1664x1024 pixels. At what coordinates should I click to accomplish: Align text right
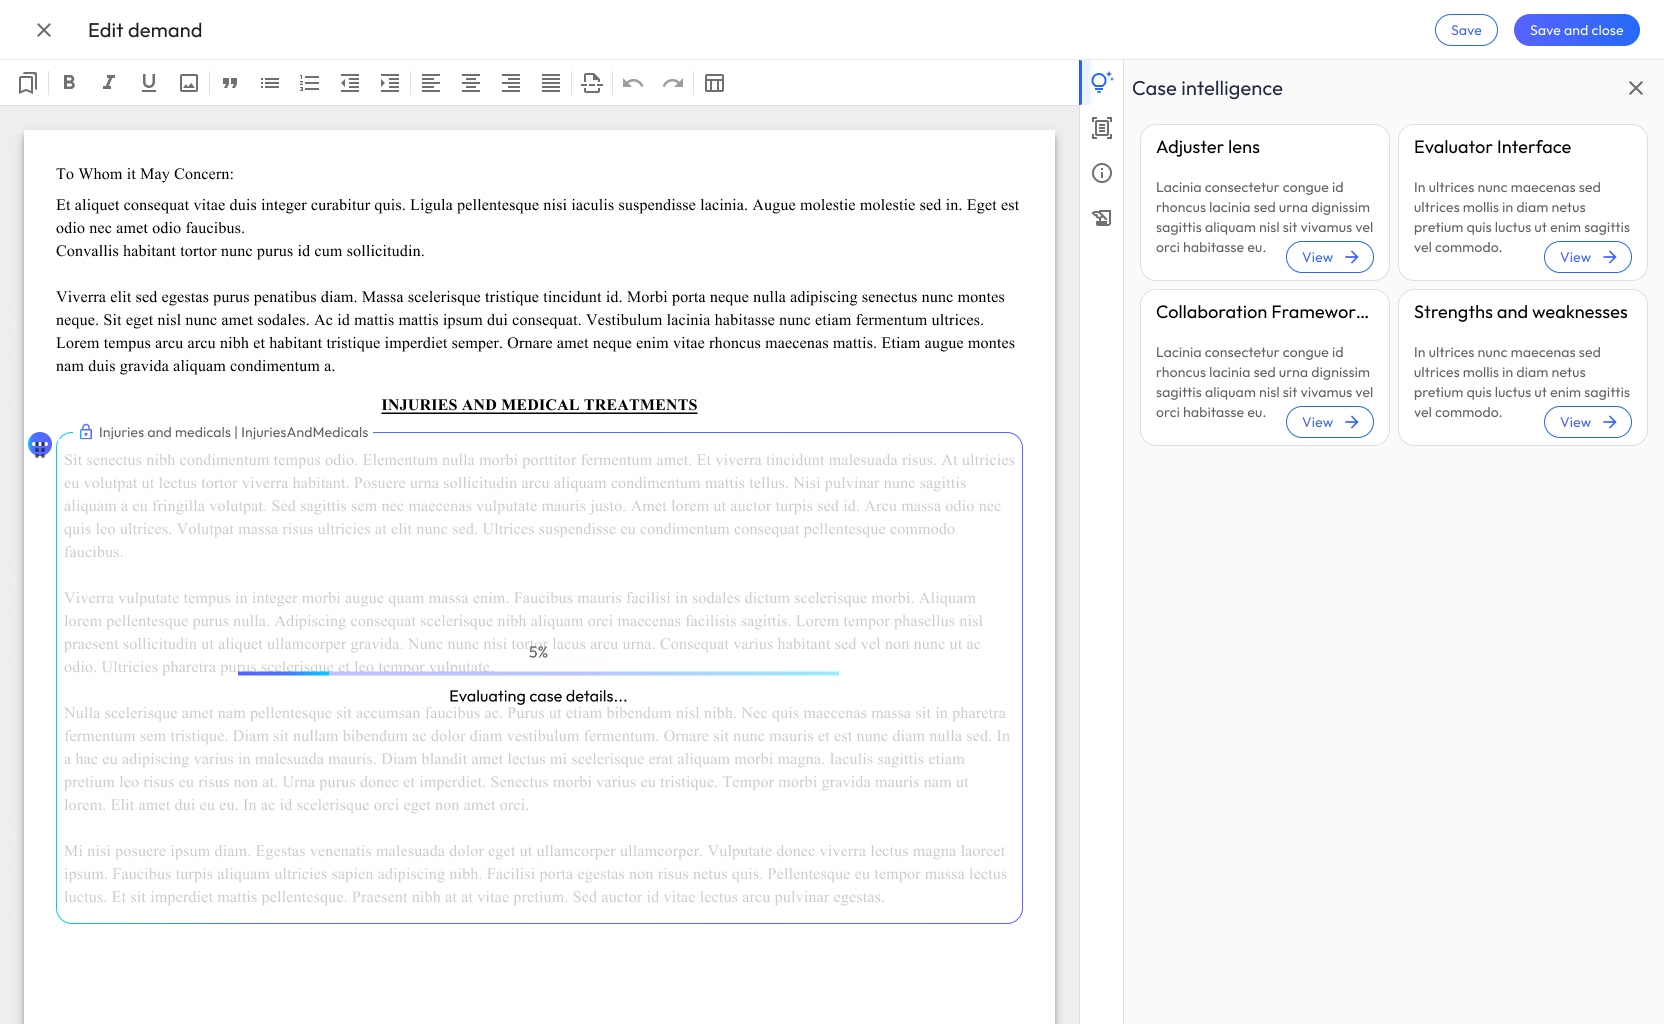coord(511,83)
